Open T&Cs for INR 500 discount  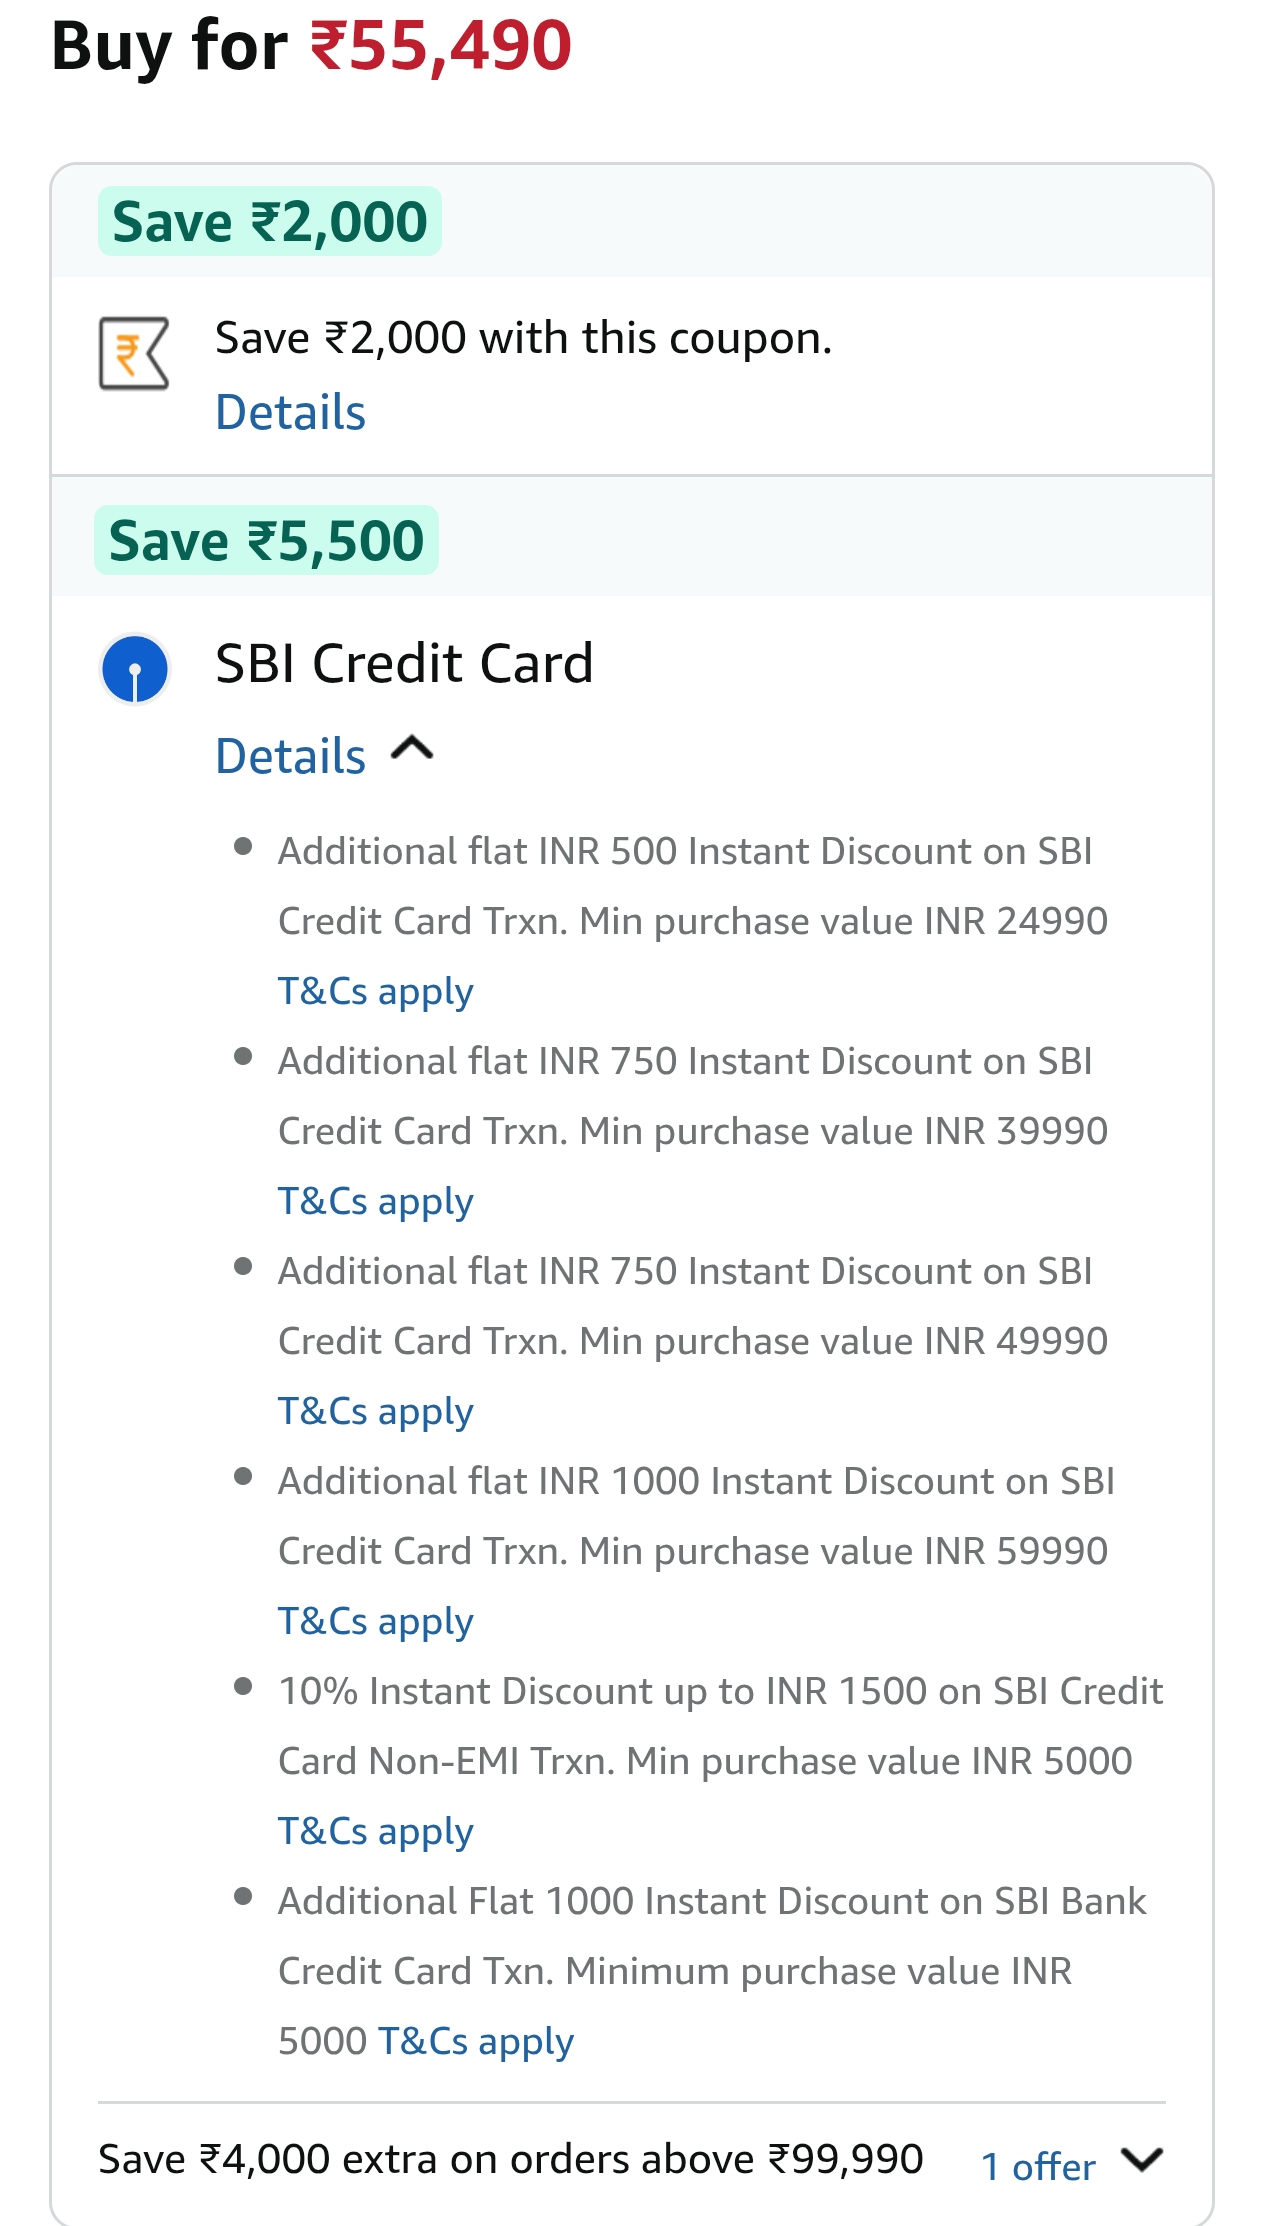pyautogui.click(x=375, y=992)
